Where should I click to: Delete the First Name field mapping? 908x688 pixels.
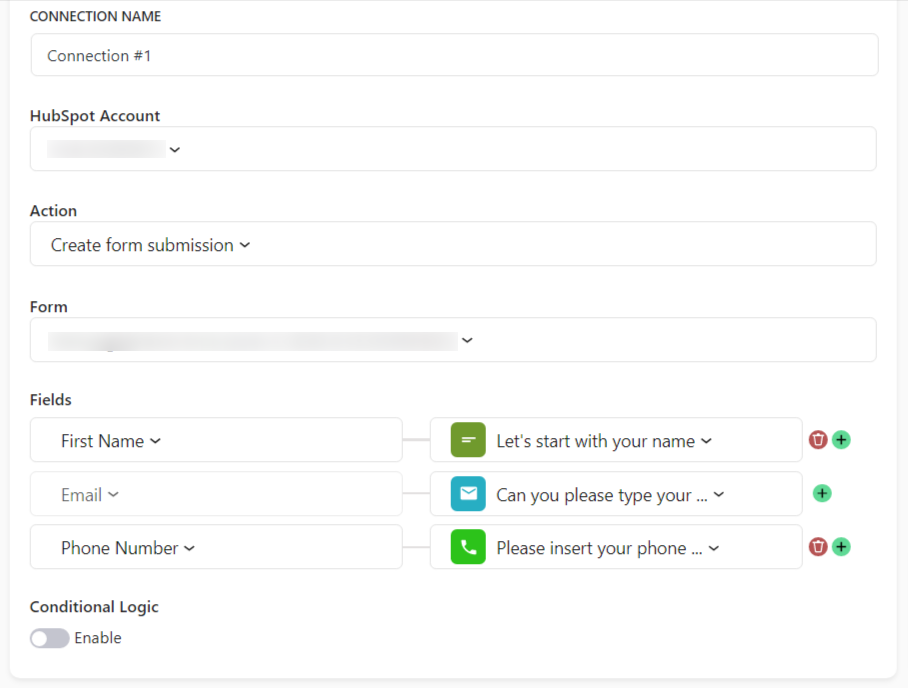tap(818, 440)
